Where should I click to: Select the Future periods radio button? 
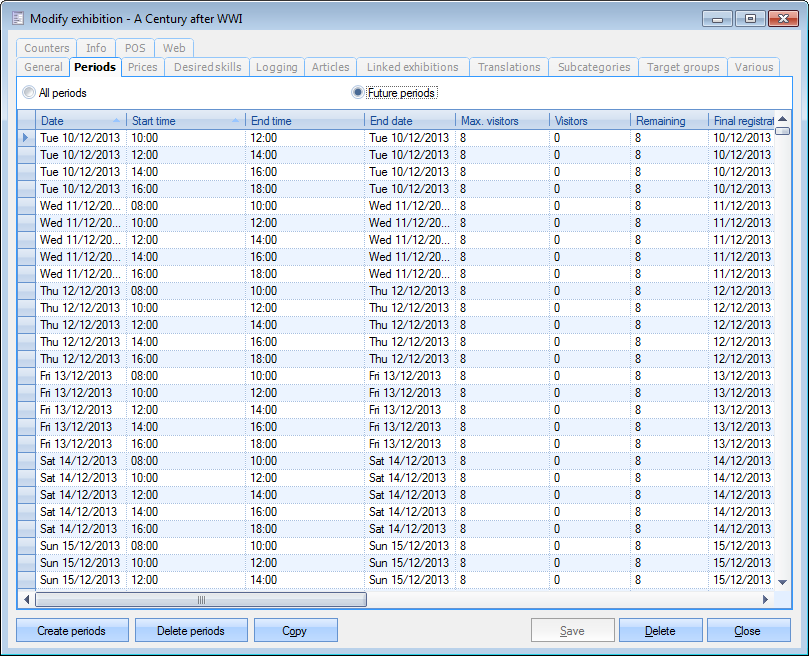pos(357,93)
